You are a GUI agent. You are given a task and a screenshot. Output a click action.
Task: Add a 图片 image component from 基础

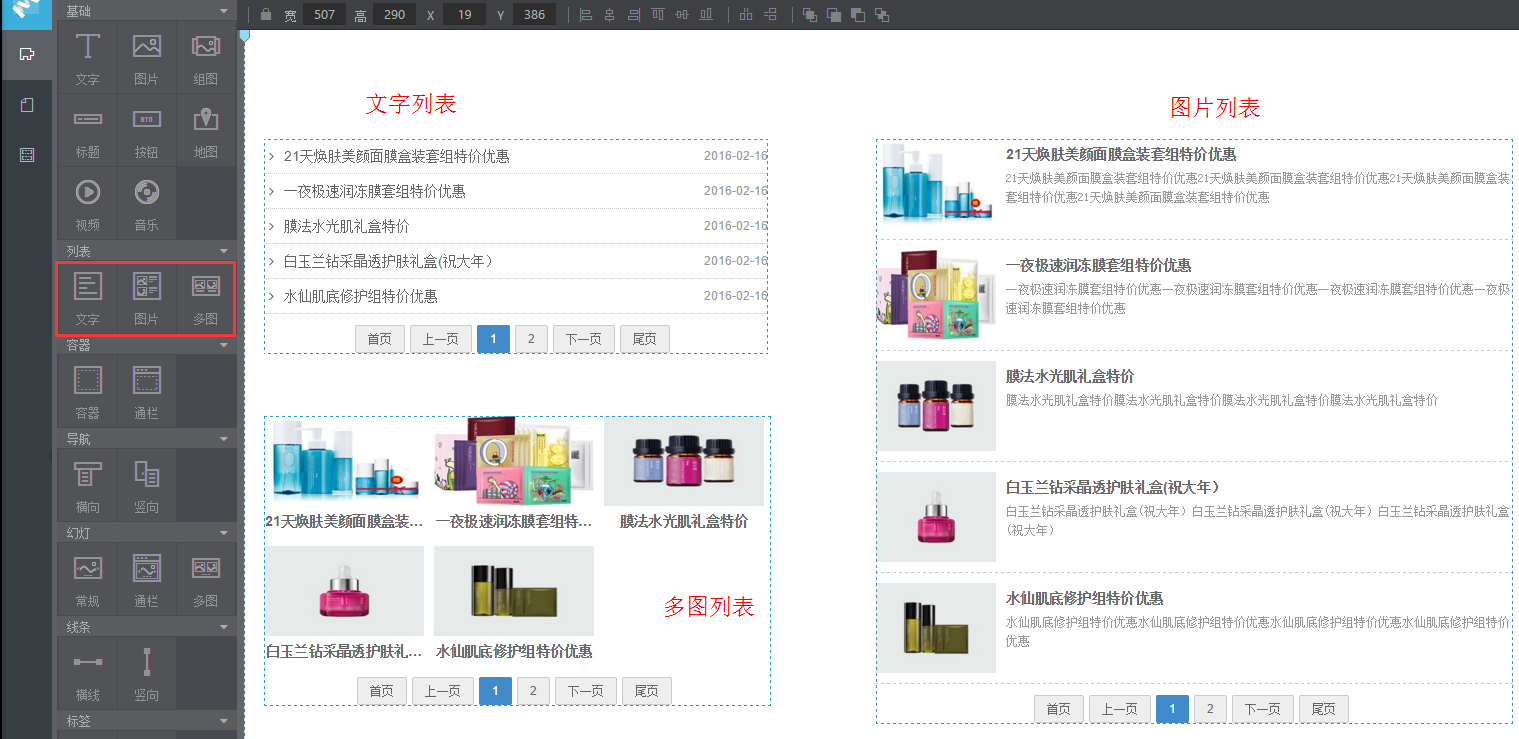pos(147,57)
